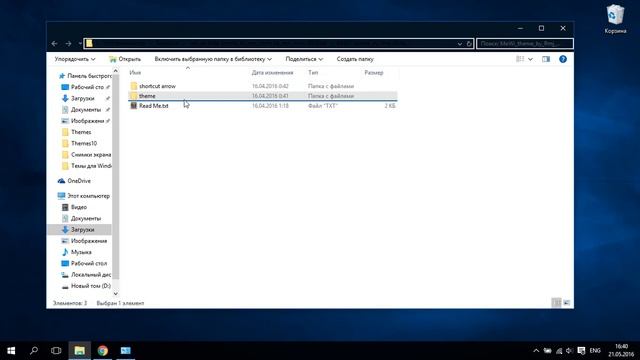Open pinned Изображения in quick access

[85, 121]
